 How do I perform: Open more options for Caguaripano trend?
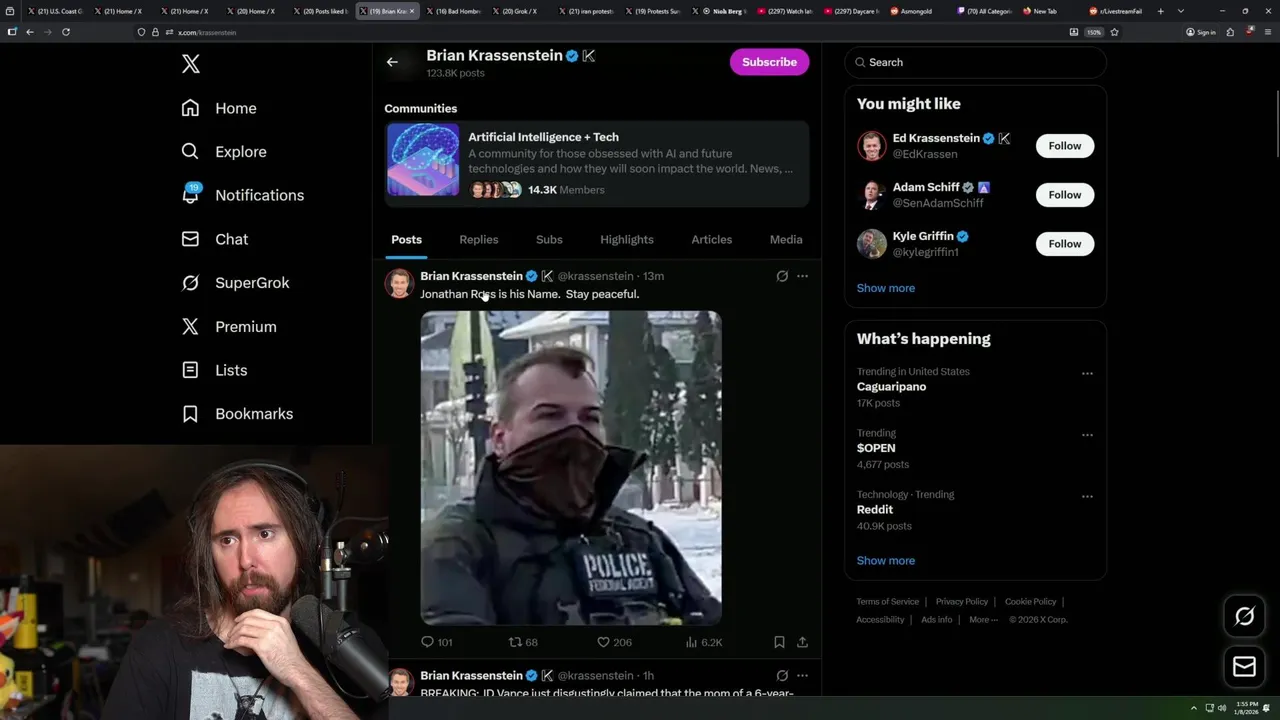click(1087, 373)
